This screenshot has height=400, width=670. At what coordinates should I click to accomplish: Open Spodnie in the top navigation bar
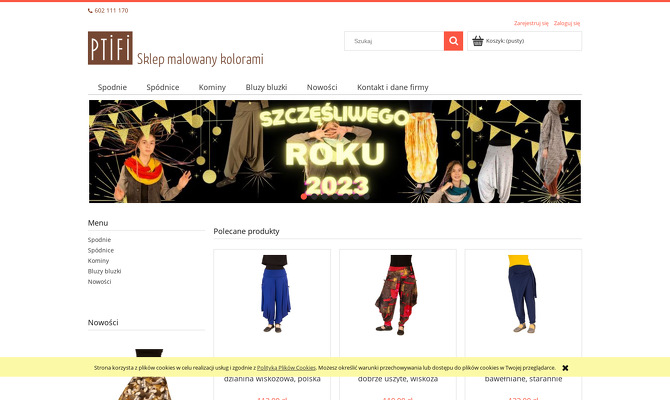112,87
